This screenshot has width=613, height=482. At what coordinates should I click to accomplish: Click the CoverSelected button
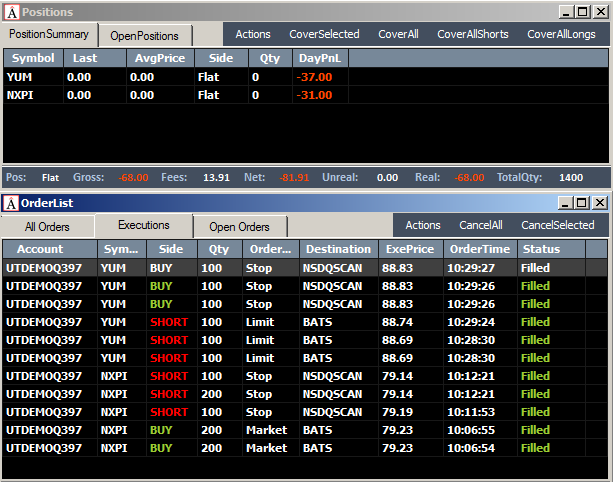(x=324, y=34)
